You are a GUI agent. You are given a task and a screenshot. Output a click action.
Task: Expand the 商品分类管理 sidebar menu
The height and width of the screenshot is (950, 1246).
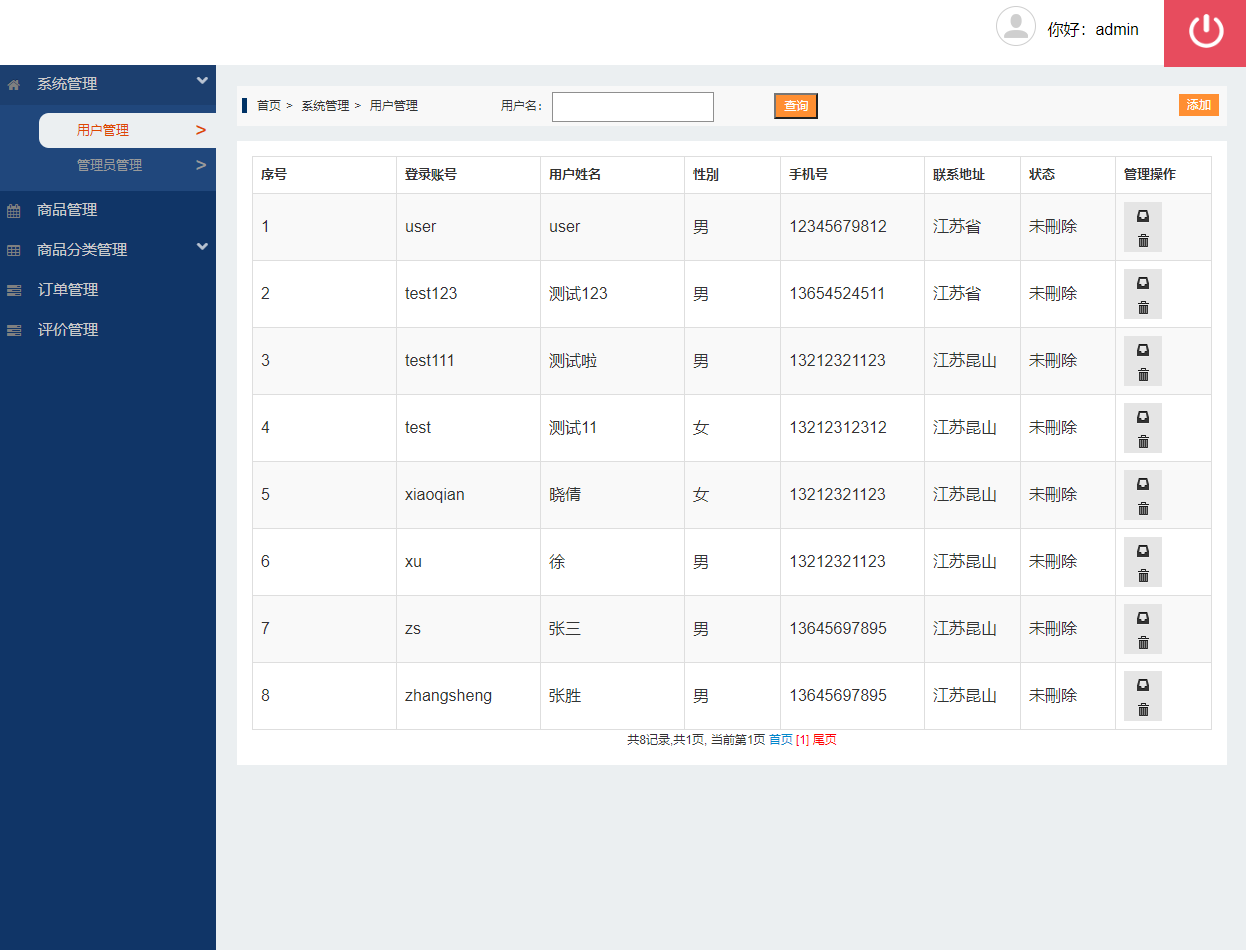[x=202, y=247]
